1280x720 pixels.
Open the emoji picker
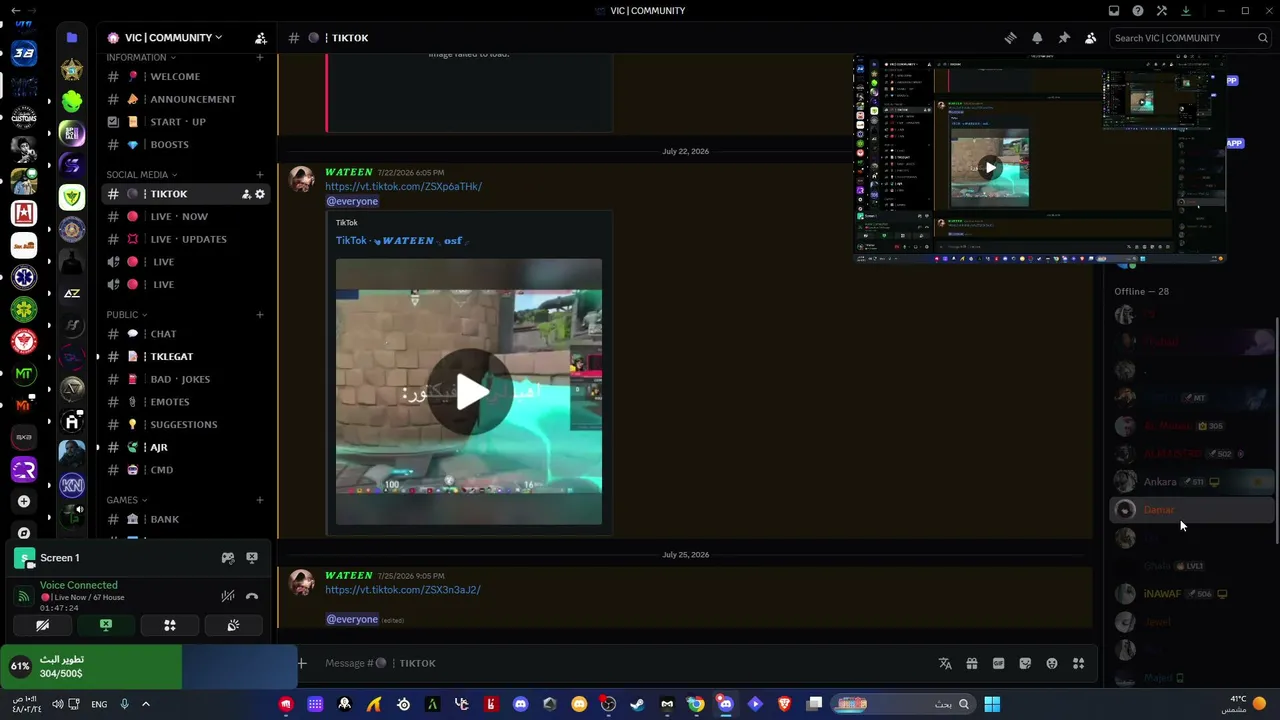coord(1052,663)
